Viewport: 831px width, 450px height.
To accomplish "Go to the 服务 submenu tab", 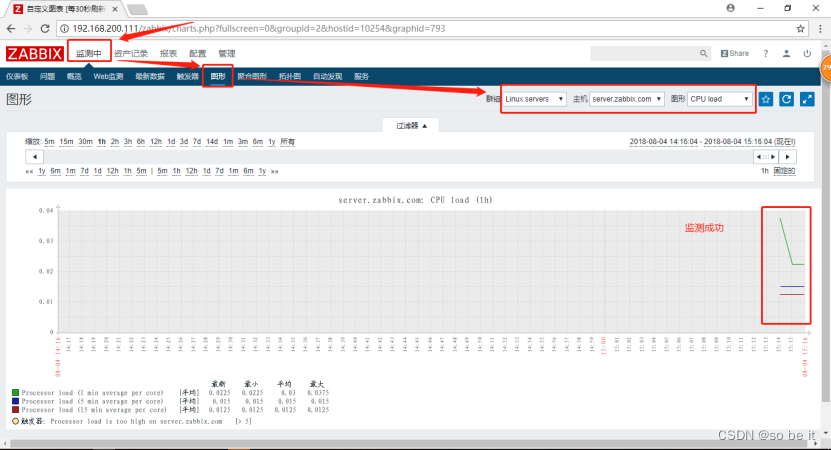I will tap(361, 76).
